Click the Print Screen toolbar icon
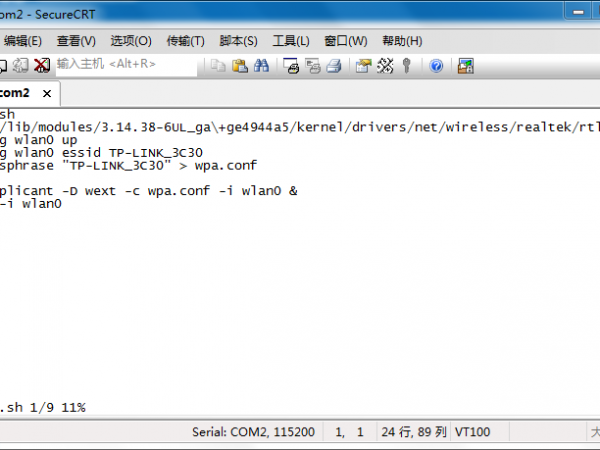The image size is (600, 450). point(292,65)
